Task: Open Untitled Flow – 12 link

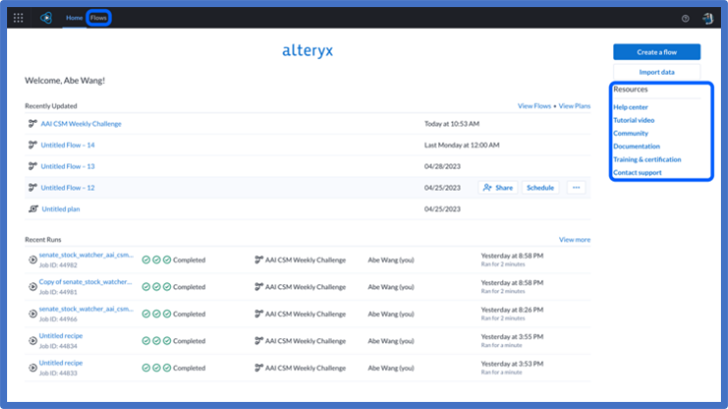Action: pos(67,188)
